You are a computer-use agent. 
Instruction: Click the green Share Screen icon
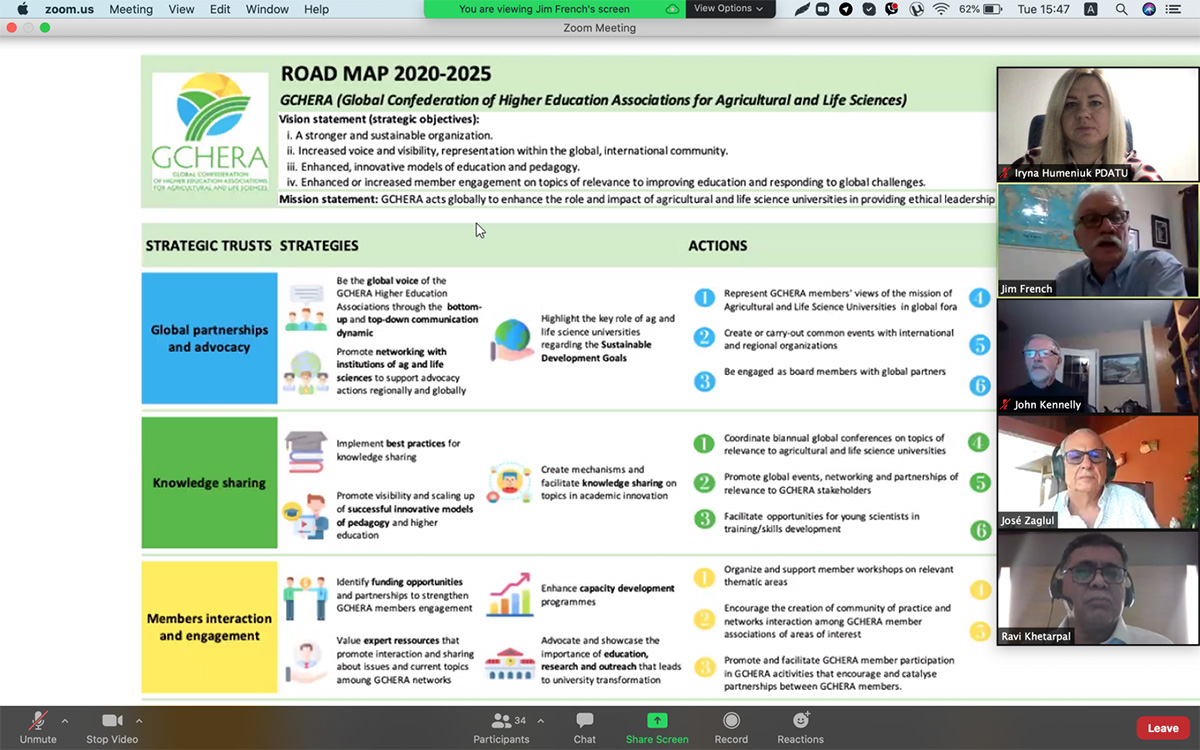tap(657, 720)
